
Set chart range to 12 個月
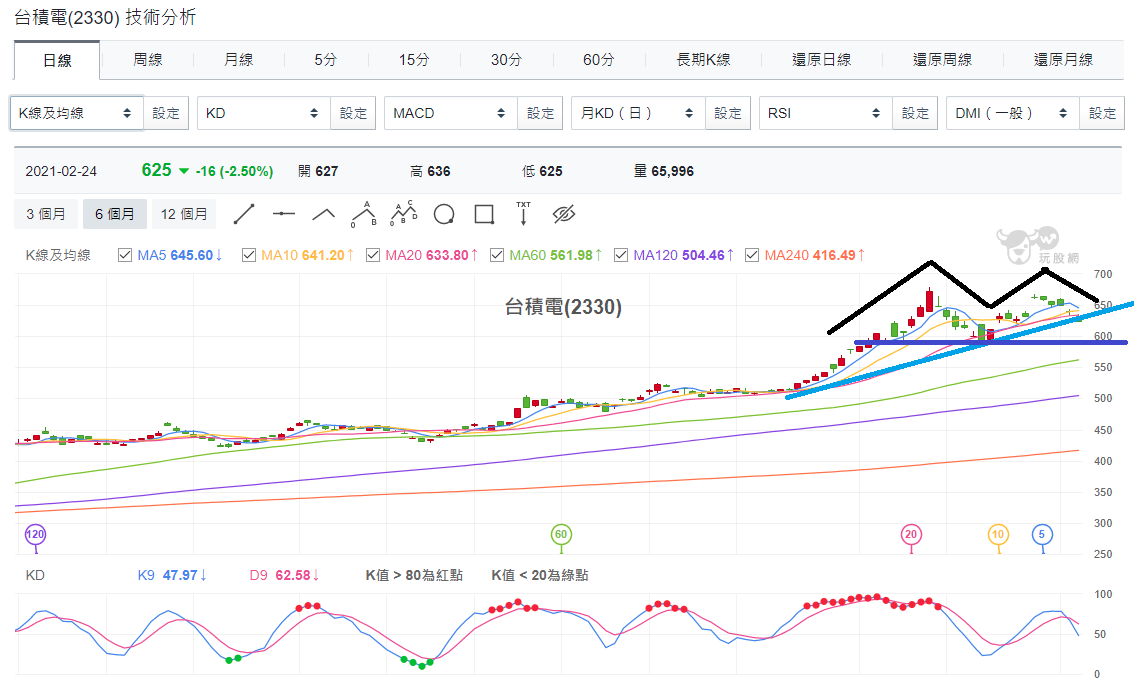coord(184,214)
